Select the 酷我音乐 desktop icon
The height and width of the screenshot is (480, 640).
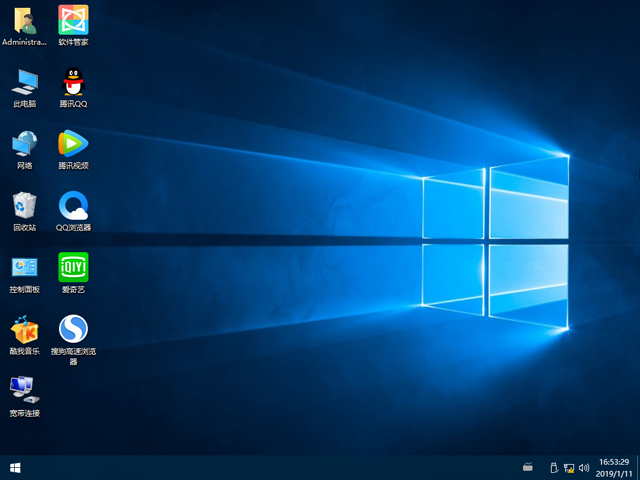pyautogui.click(x=24, y=329)
